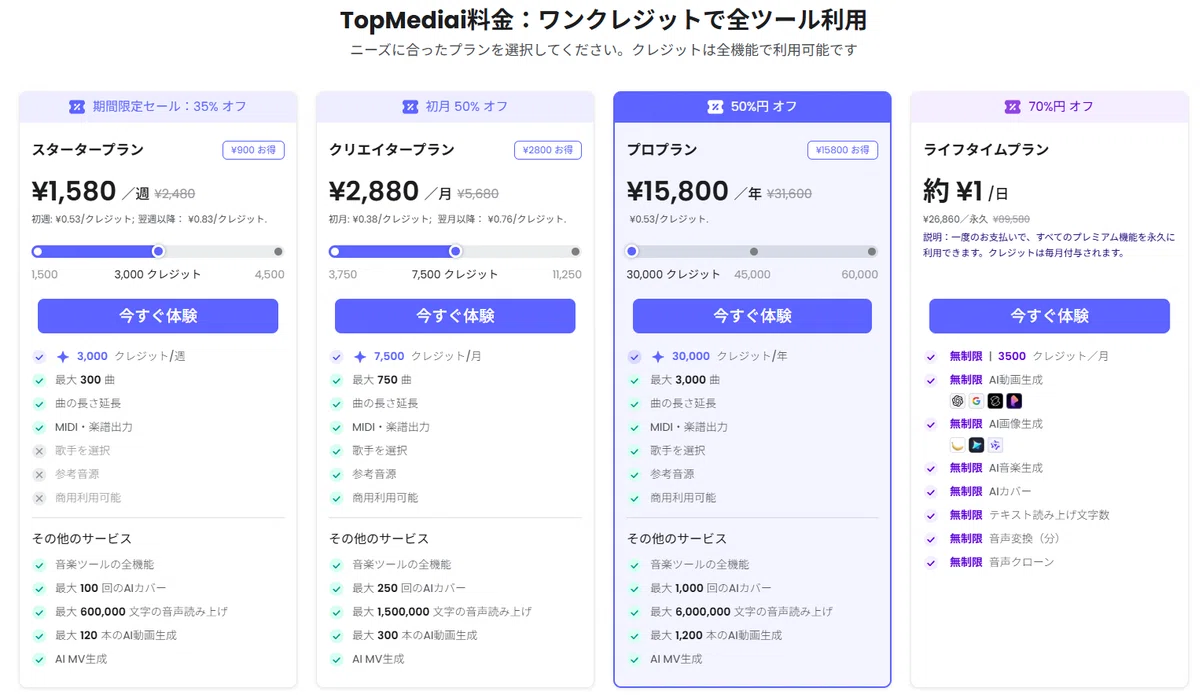The image size is (1200, 695).
Task: Click the blue arrow logo icon under AI画像生成
Action: click(x=976, y=445)
